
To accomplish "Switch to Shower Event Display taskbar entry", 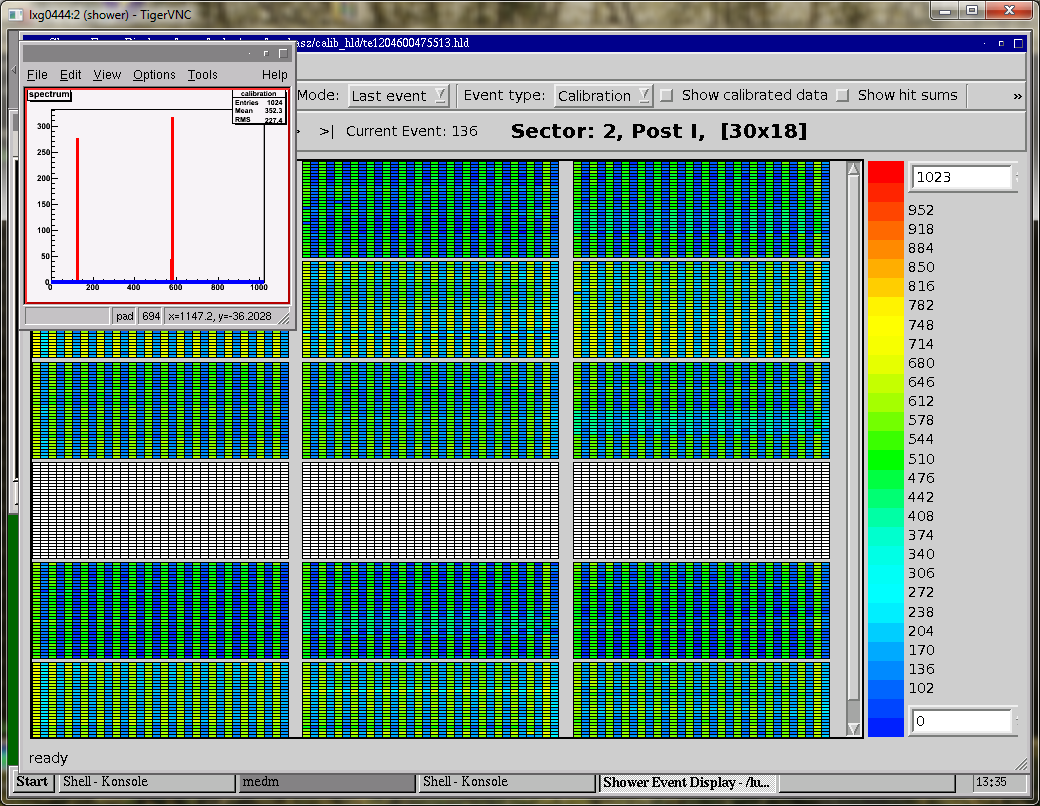I will [x=688, y=782].
